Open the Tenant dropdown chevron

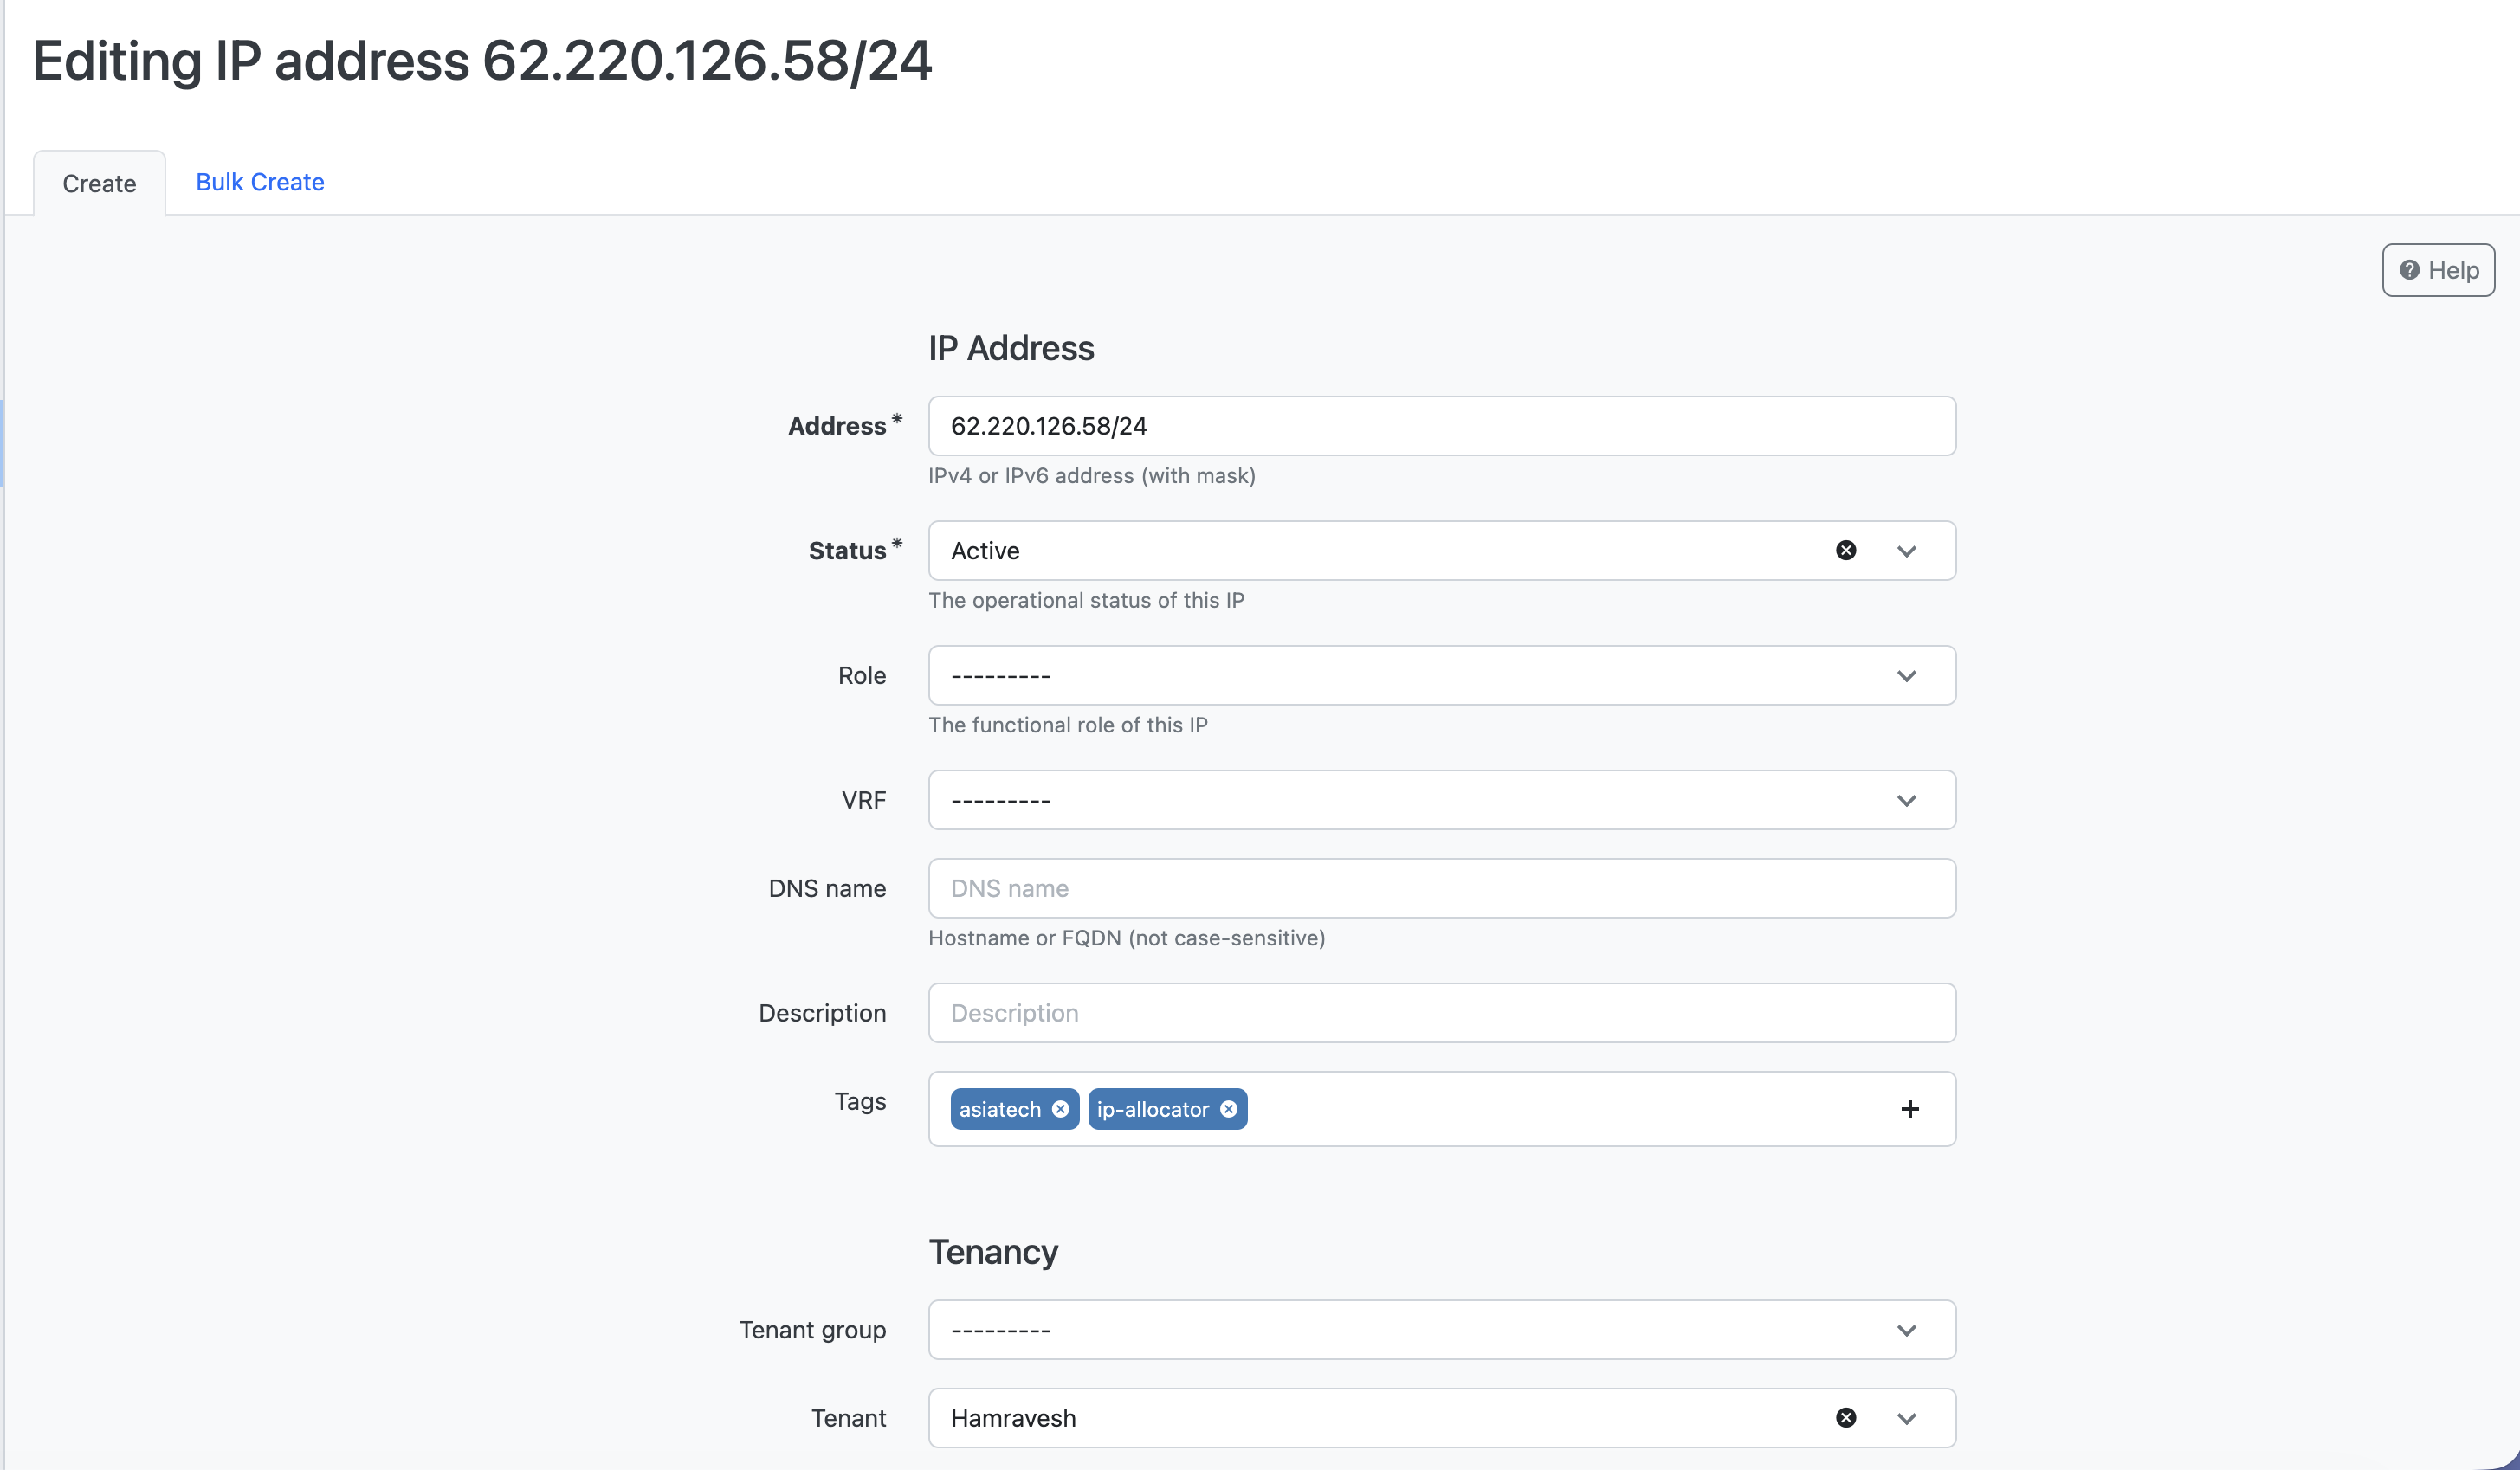tap(1906, 1418)
